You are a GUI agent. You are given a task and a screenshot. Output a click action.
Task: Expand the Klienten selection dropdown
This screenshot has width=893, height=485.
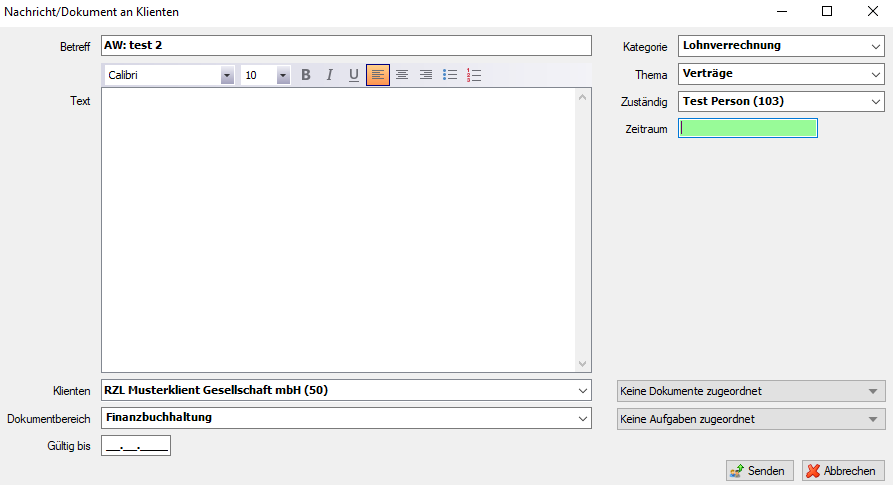(x=583, y=390)
